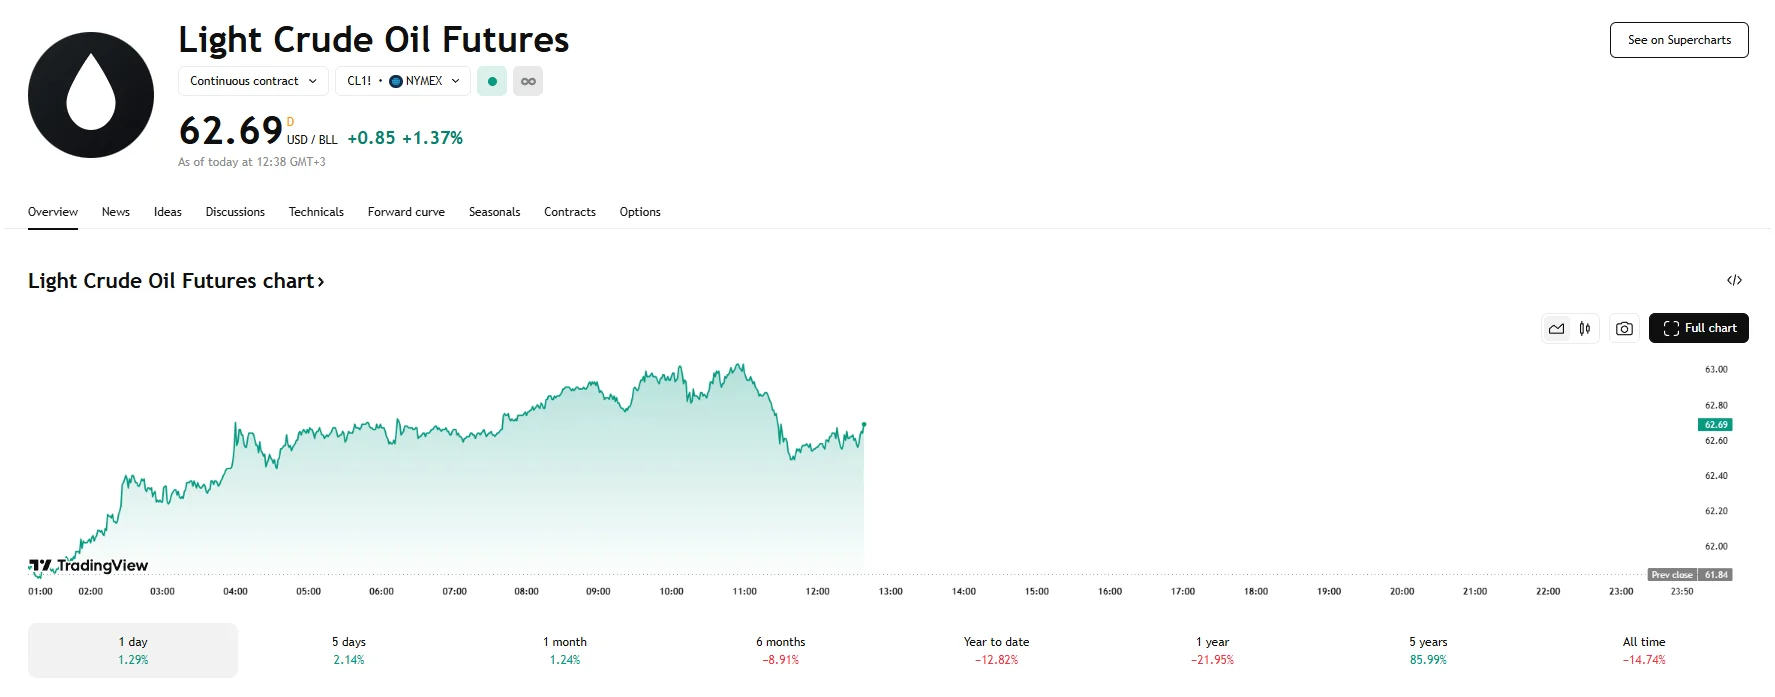Viewport: 1775px width, 697px height.
Task: Choose the 6 months range
Action: click(781, 650)
